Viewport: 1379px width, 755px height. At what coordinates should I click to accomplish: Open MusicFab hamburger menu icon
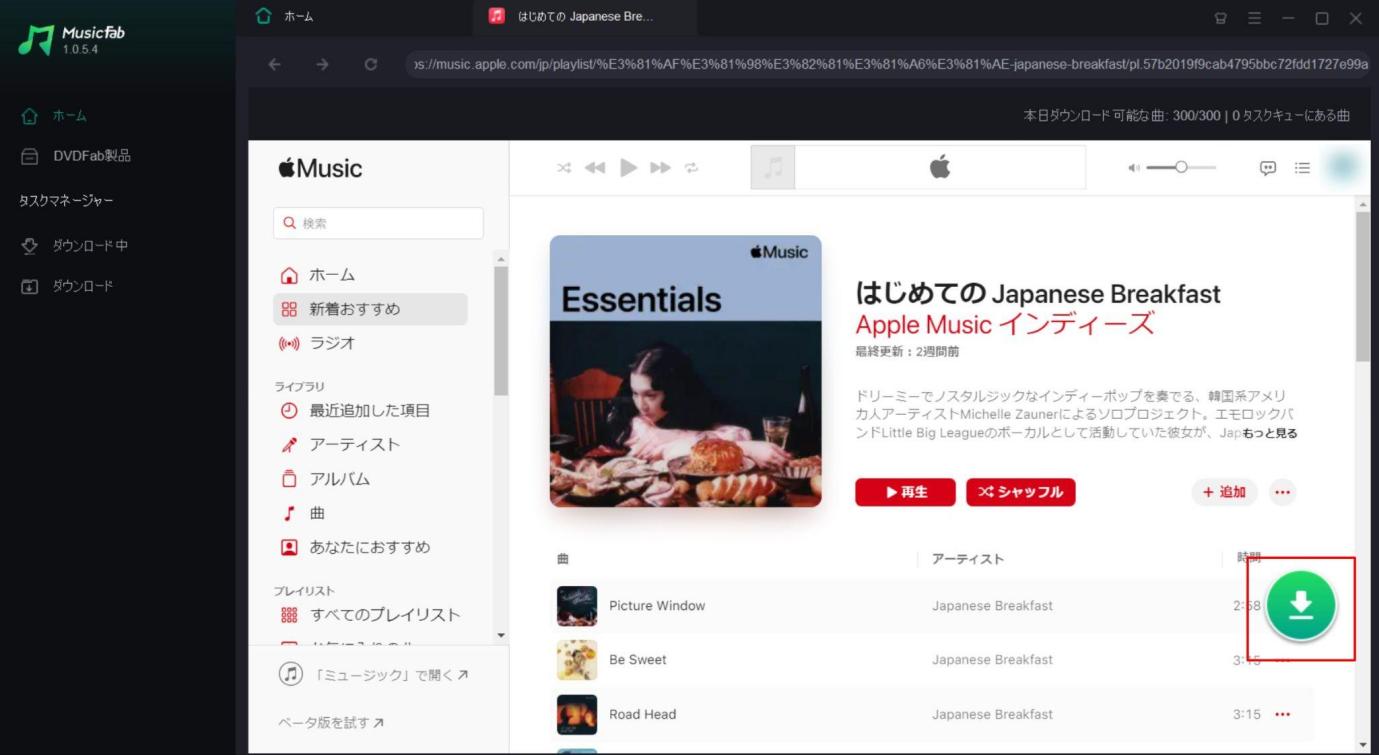point(1254,18)
